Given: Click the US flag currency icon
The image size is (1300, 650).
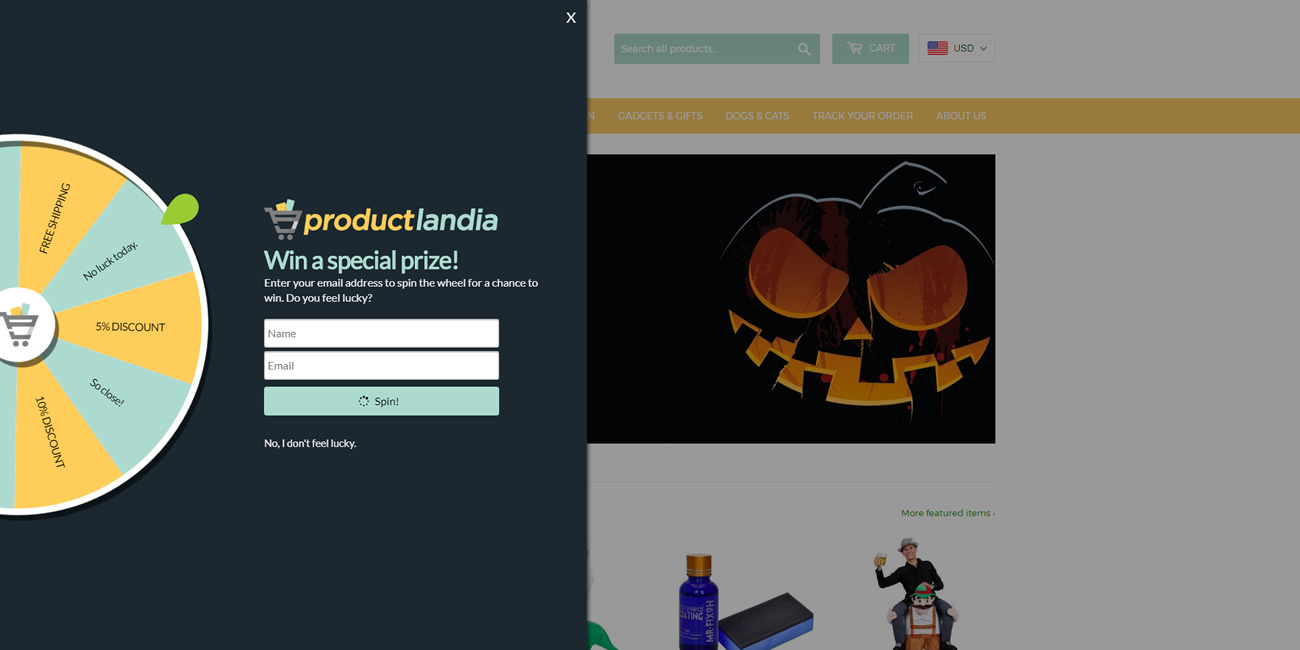Looking at the screenshot, I should pos(937,48).
